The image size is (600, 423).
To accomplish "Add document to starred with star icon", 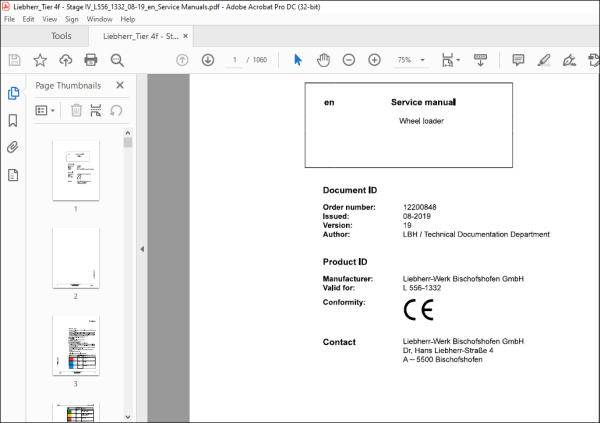I will tap(40, 60).
